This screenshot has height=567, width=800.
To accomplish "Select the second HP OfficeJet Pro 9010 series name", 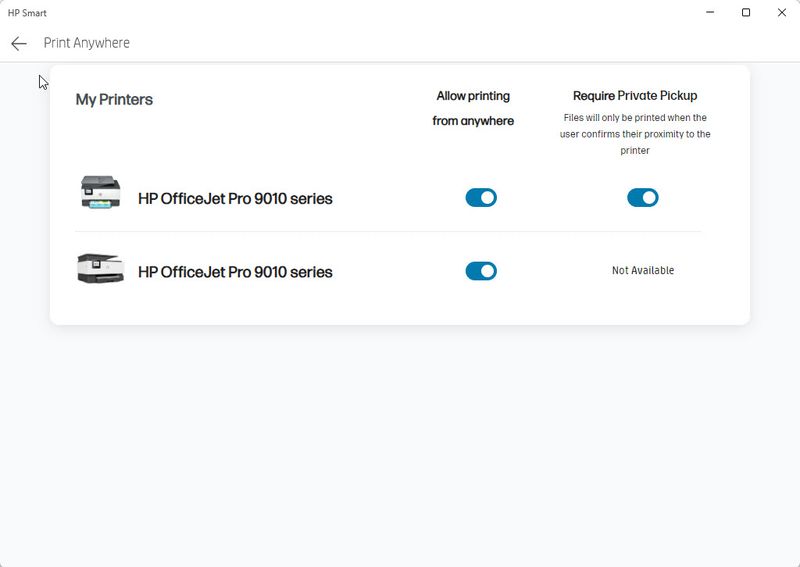I will click(235, 272).
